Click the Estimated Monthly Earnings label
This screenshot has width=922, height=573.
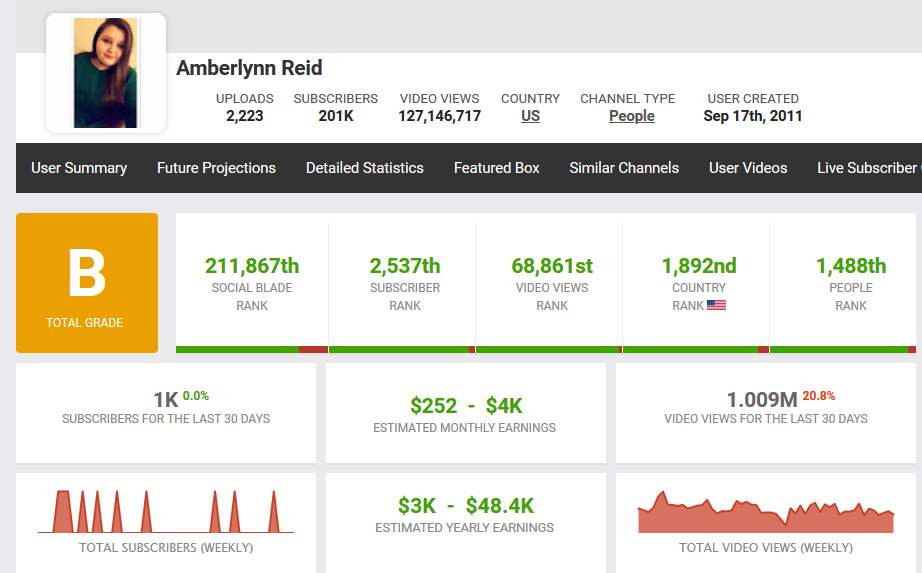coord(465,428)
